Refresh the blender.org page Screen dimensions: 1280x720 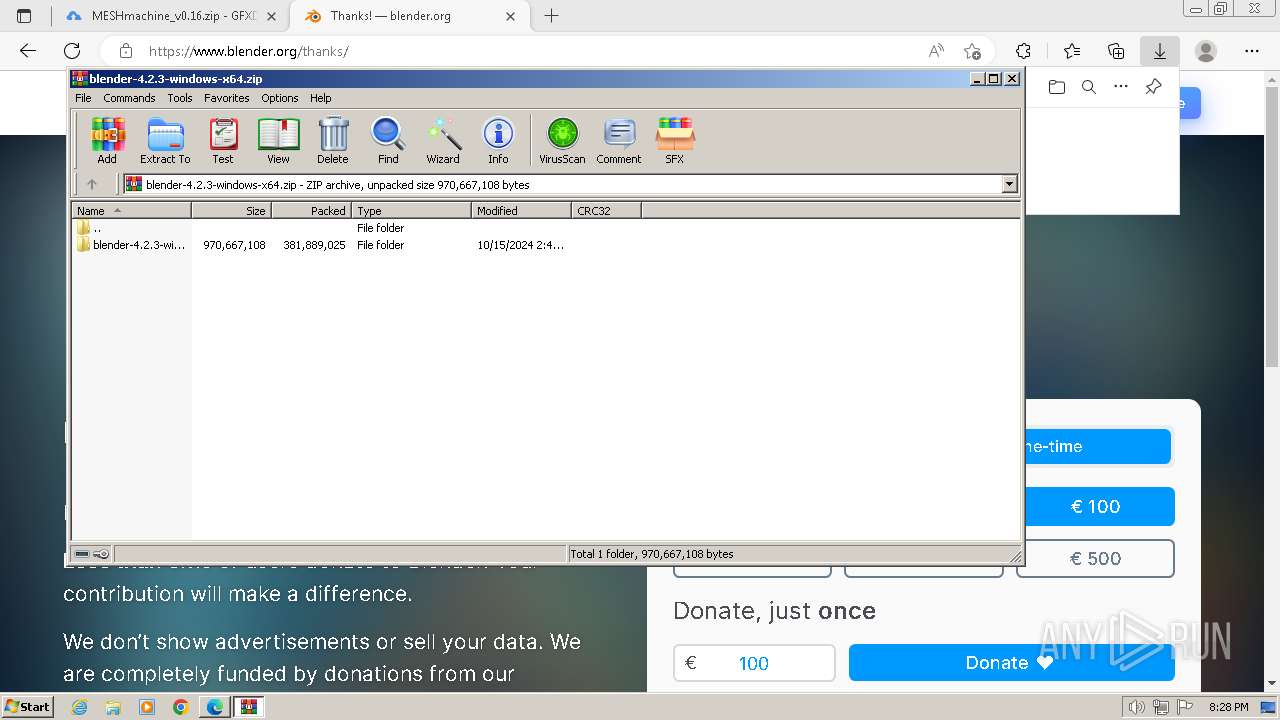click(x=72, y=51)
